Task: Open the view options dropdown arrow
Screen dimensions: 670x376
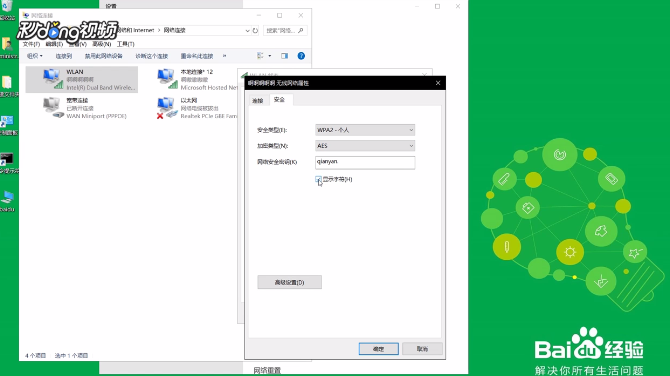Action: tap(270, 56)
